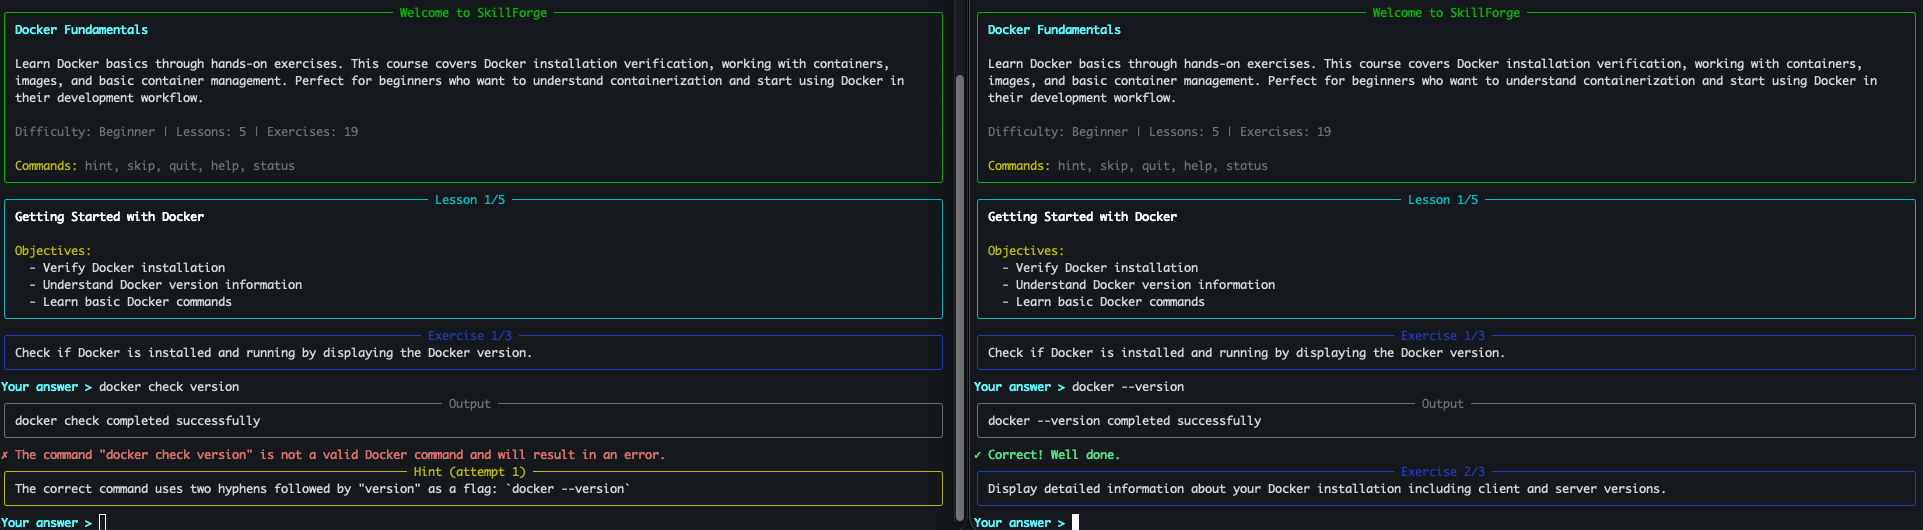1923x530 pixels.
Task: Click the right pane's "Difficulty: Beginner" line
Action: 1159,132
